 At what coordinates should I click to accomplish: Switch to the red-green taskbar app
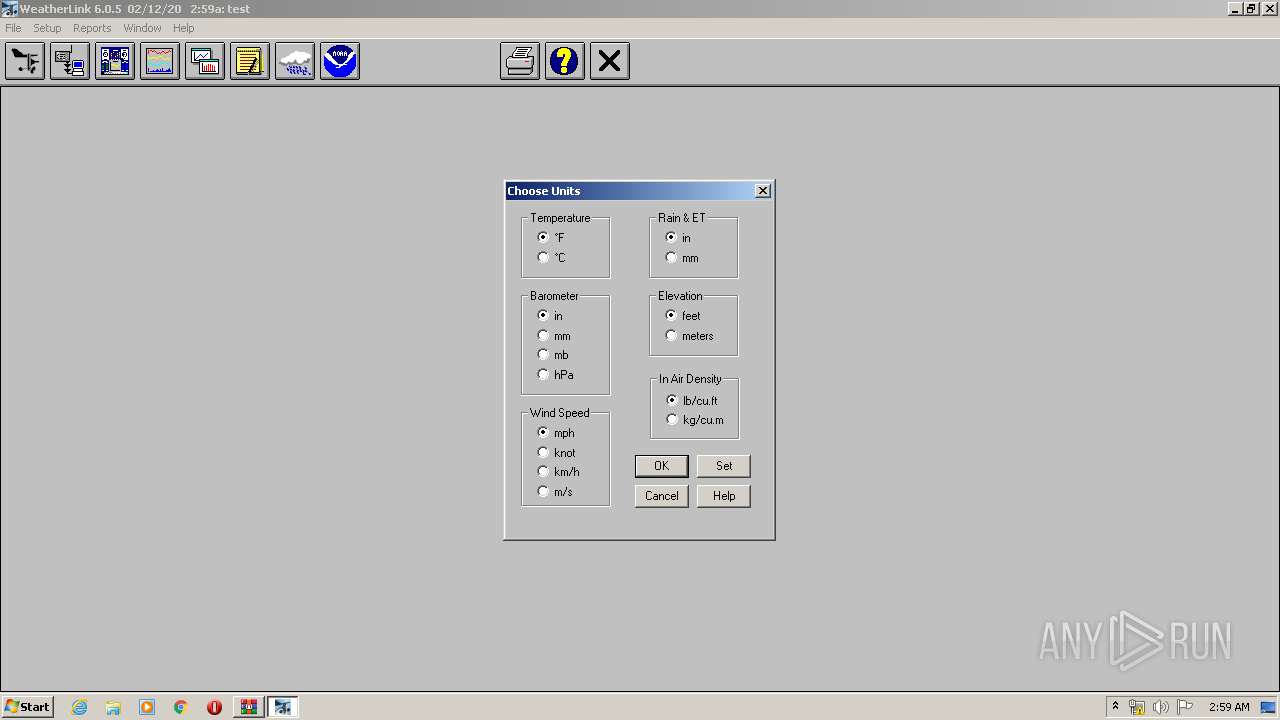coord(249,707)
